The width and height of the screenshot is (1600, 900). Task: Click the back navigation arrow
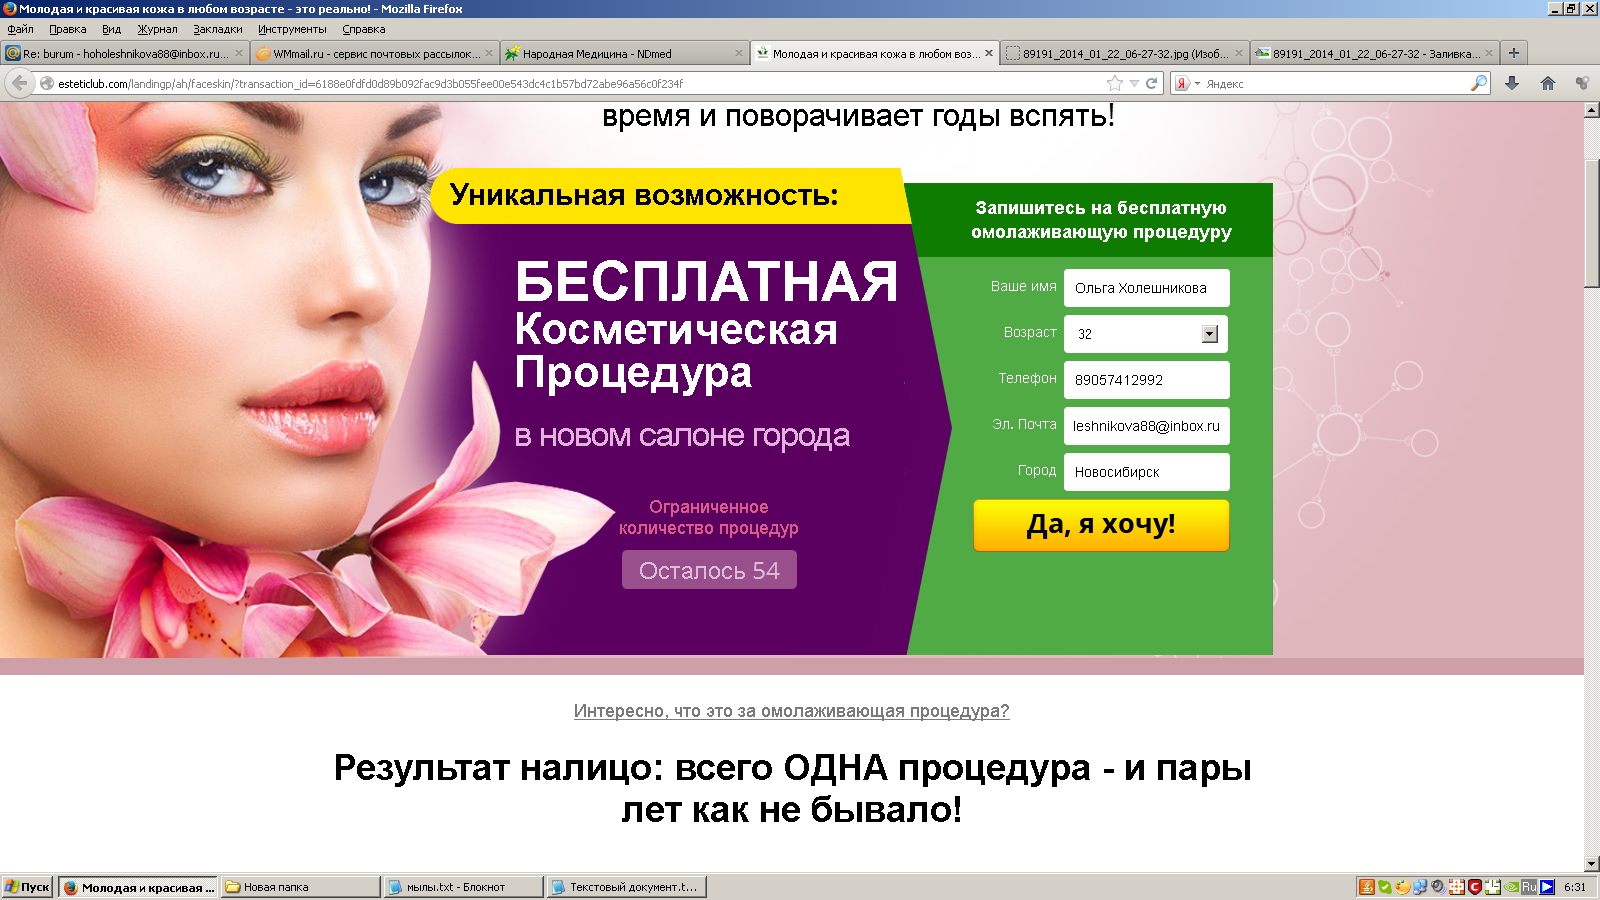pyautogui.click(x=19, y=83)
